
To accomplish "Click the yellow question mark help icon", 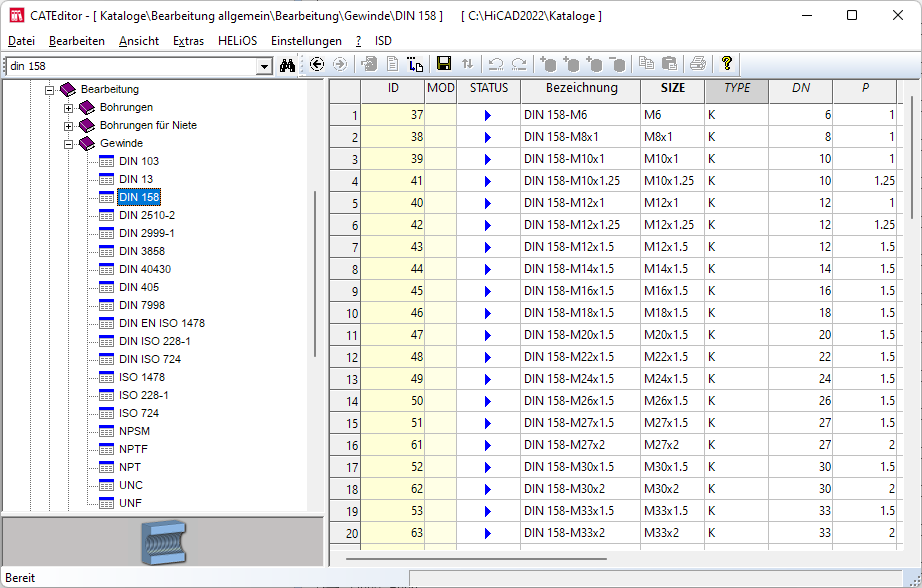I will click(x=727, y=63).
